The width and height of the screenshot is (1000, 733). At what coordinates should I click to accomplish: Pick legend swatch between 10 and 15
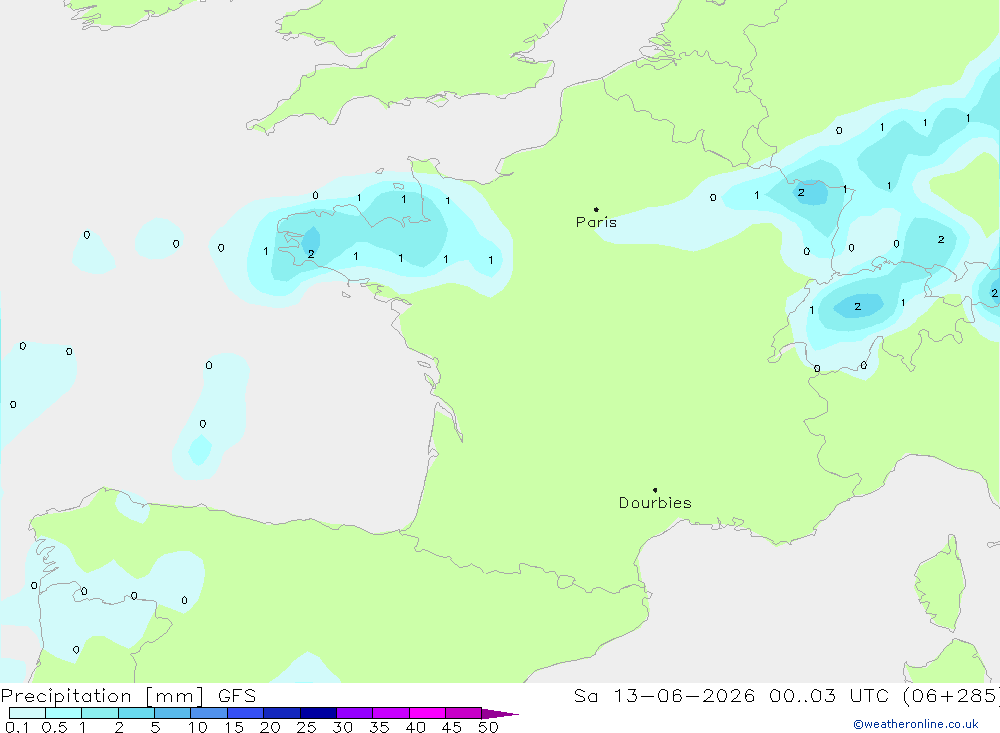[x=209, y=713]
